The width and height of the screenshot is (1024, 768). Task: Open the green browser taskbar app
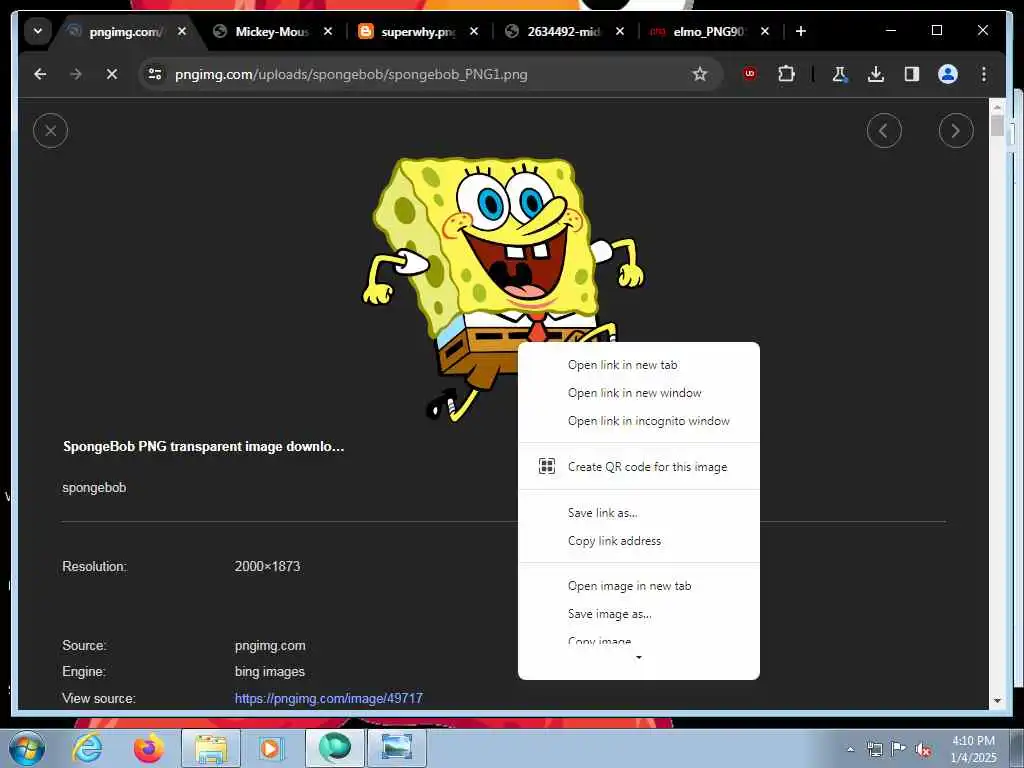pyautogui.click(x=334, y=748)
